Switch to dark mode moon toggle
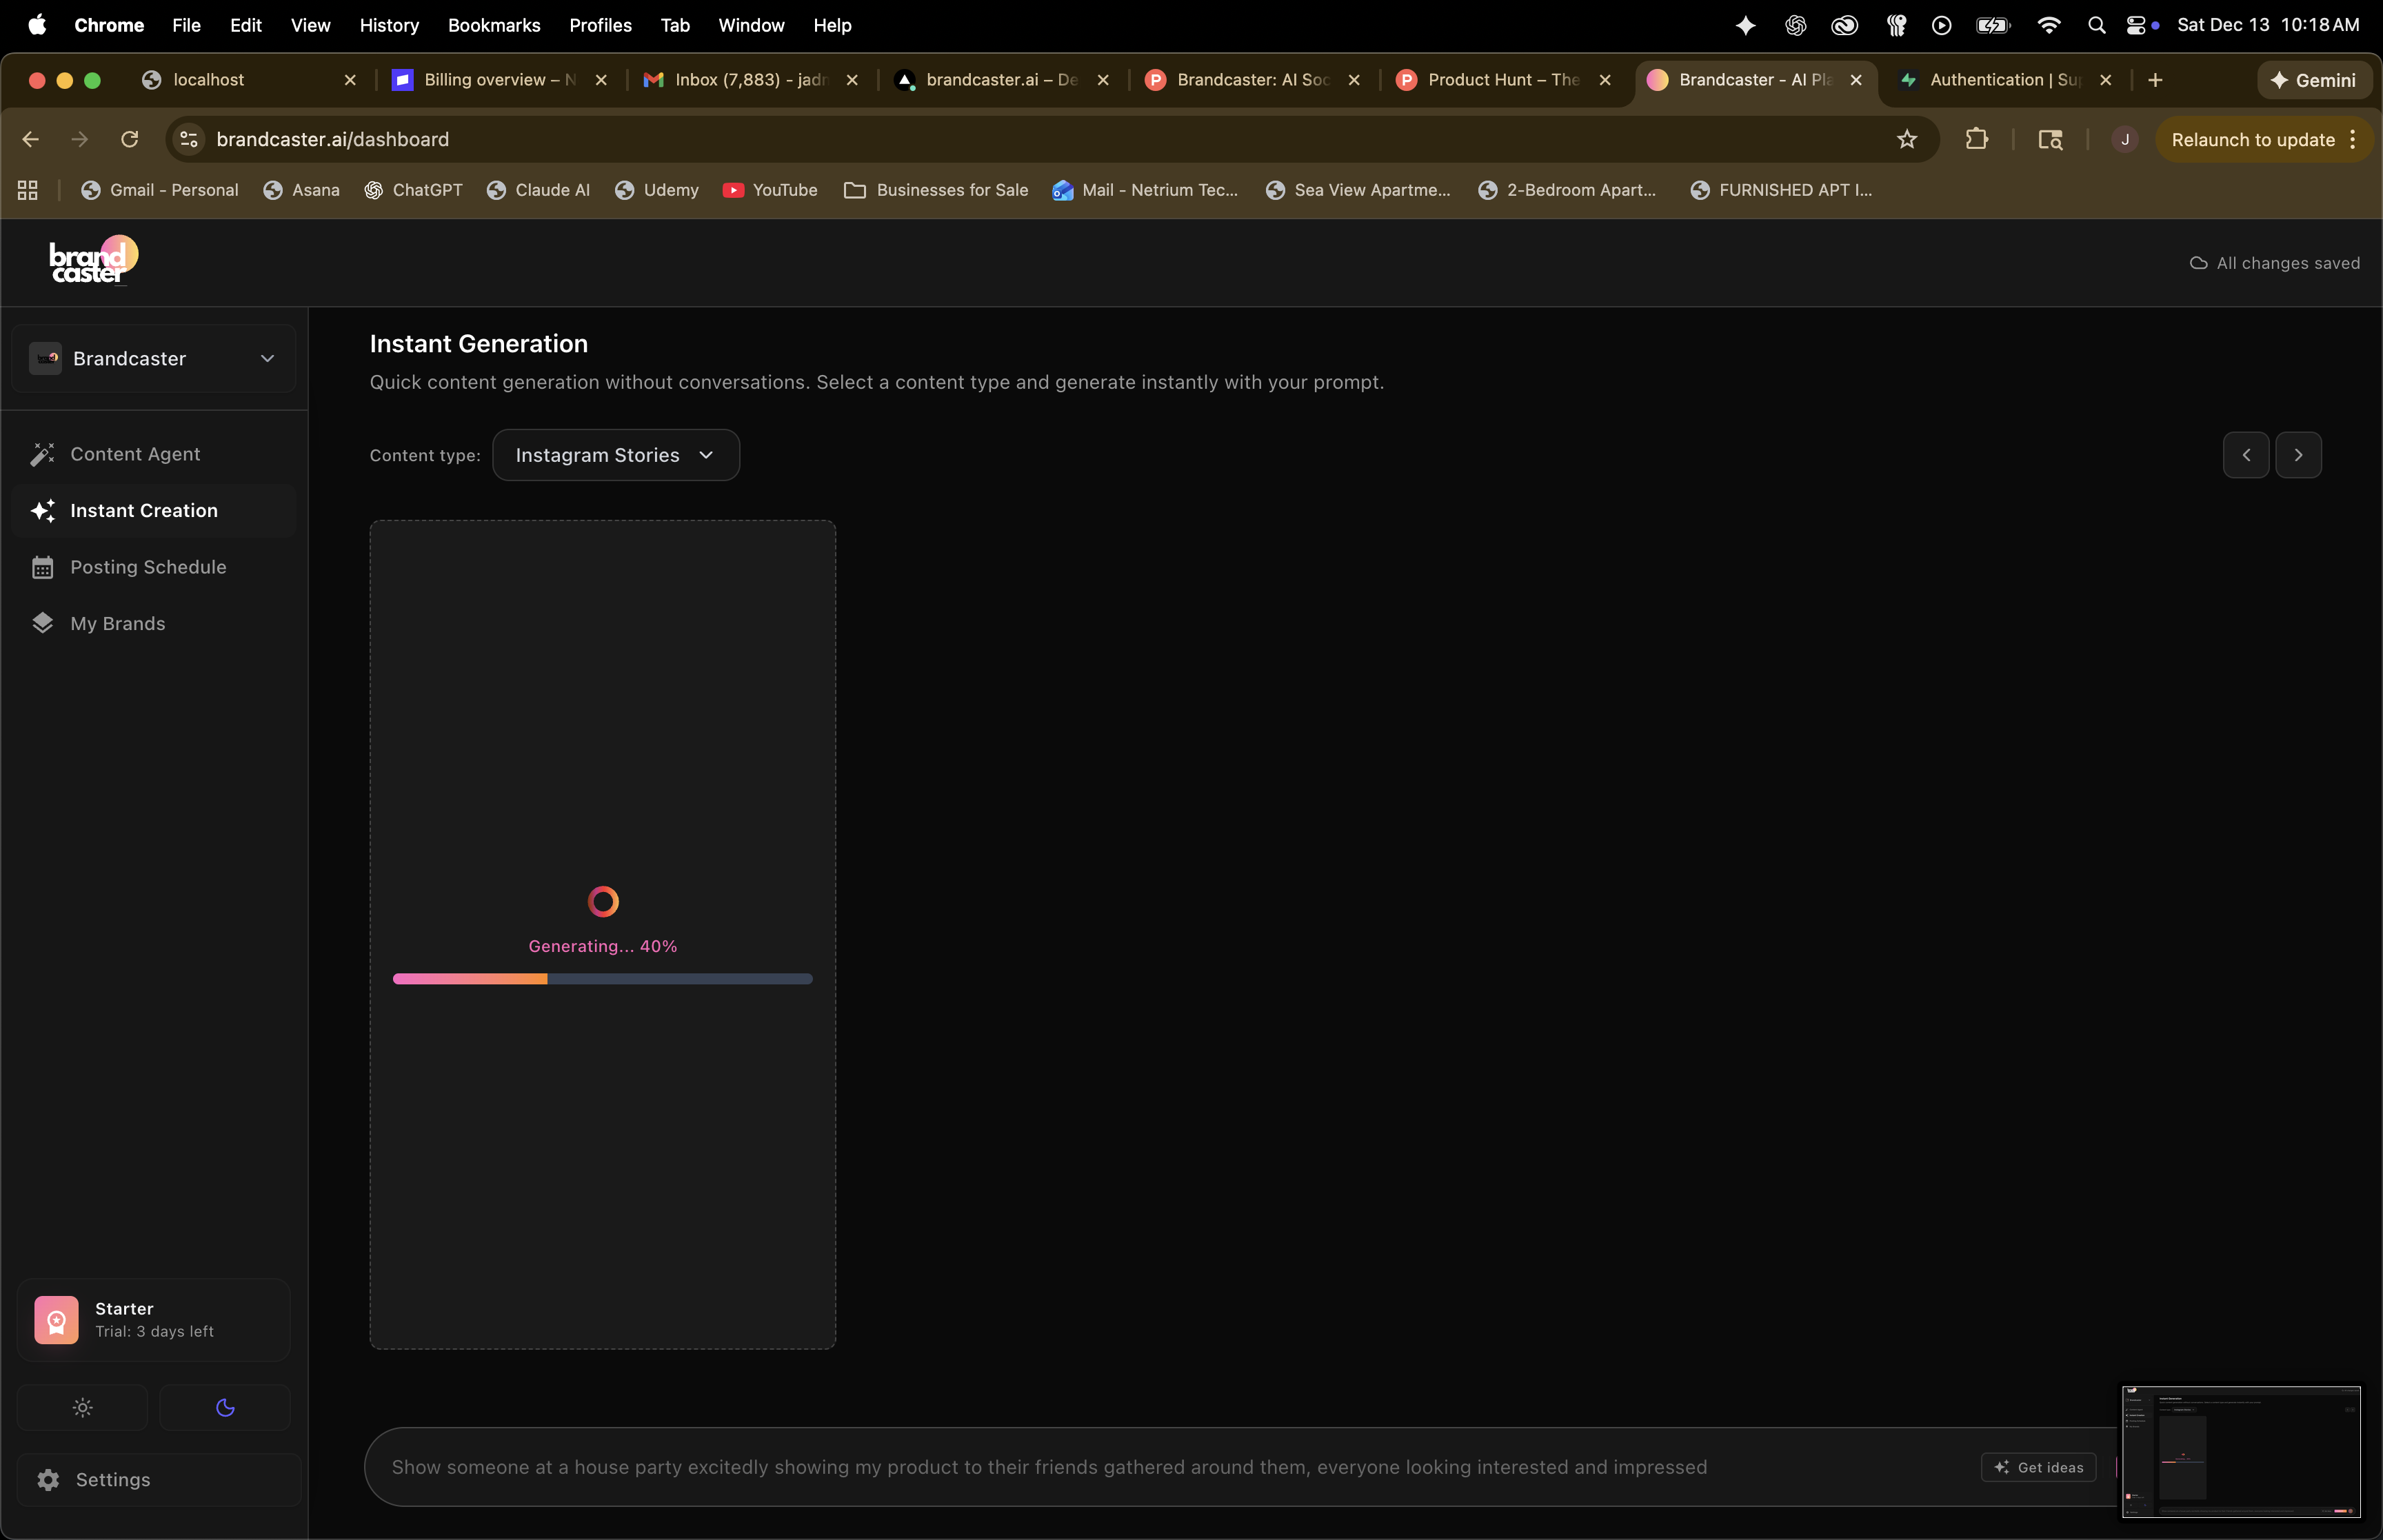2383x1540 pixels. [x=225, y=1407]
